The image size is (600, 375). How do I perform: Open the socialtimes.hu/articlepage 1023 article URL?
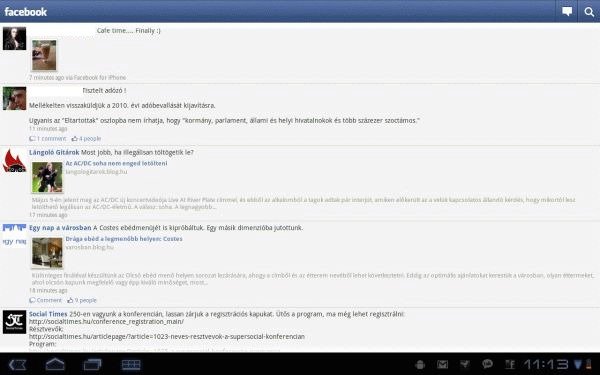167,336
